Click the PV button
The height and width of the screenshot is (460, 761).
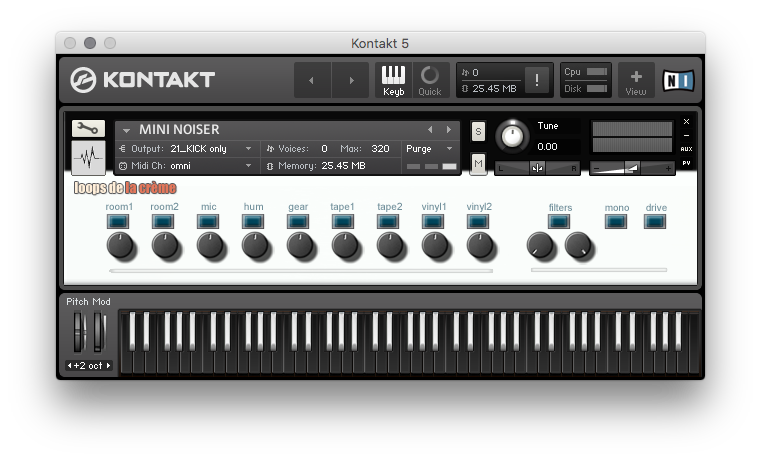686,163
